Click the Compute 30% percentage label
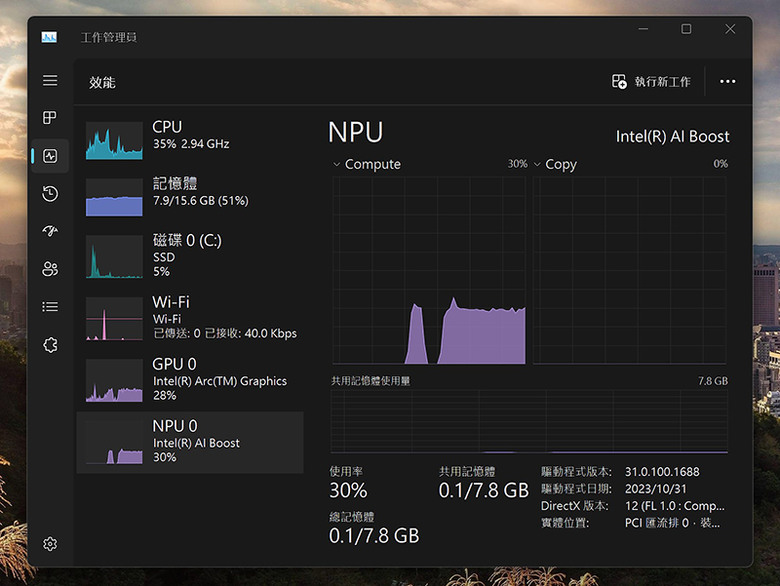 pos(517,164)
